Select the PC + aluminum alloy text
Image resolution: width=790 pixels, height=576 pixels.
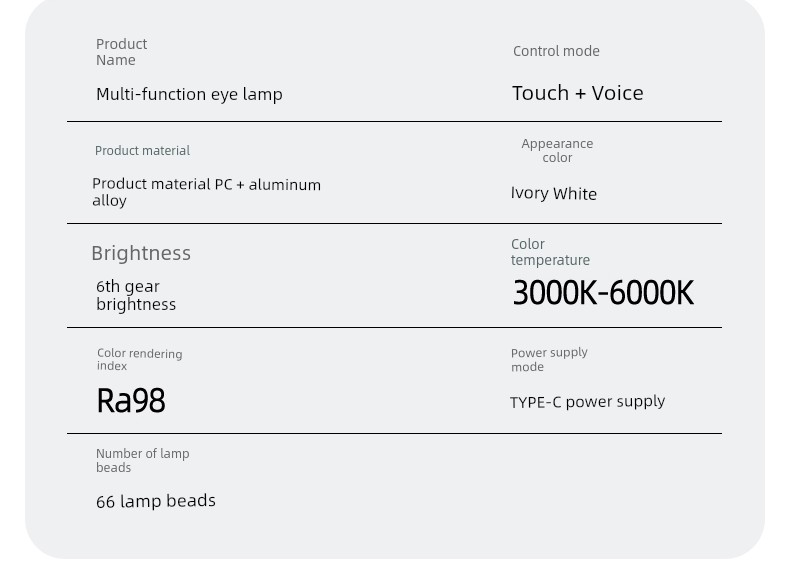tap(207, 192)
